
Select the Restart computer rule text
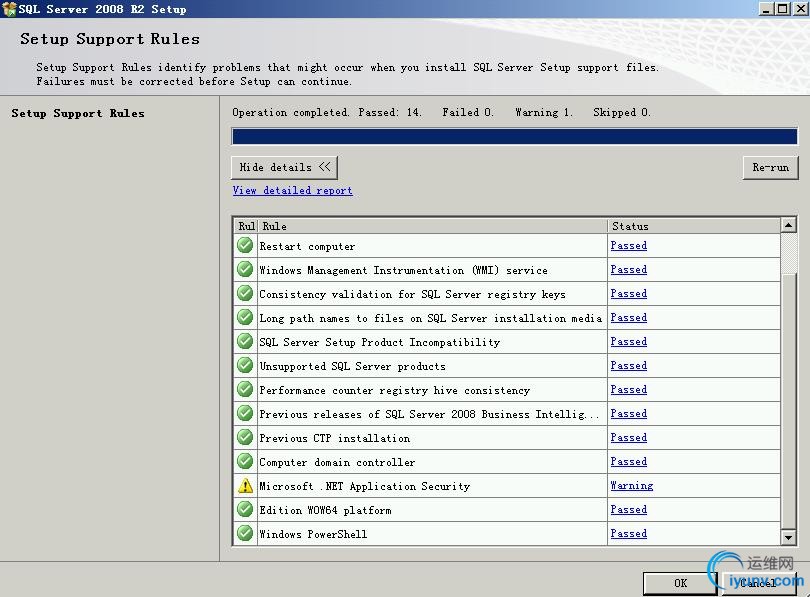pos(307,246)
